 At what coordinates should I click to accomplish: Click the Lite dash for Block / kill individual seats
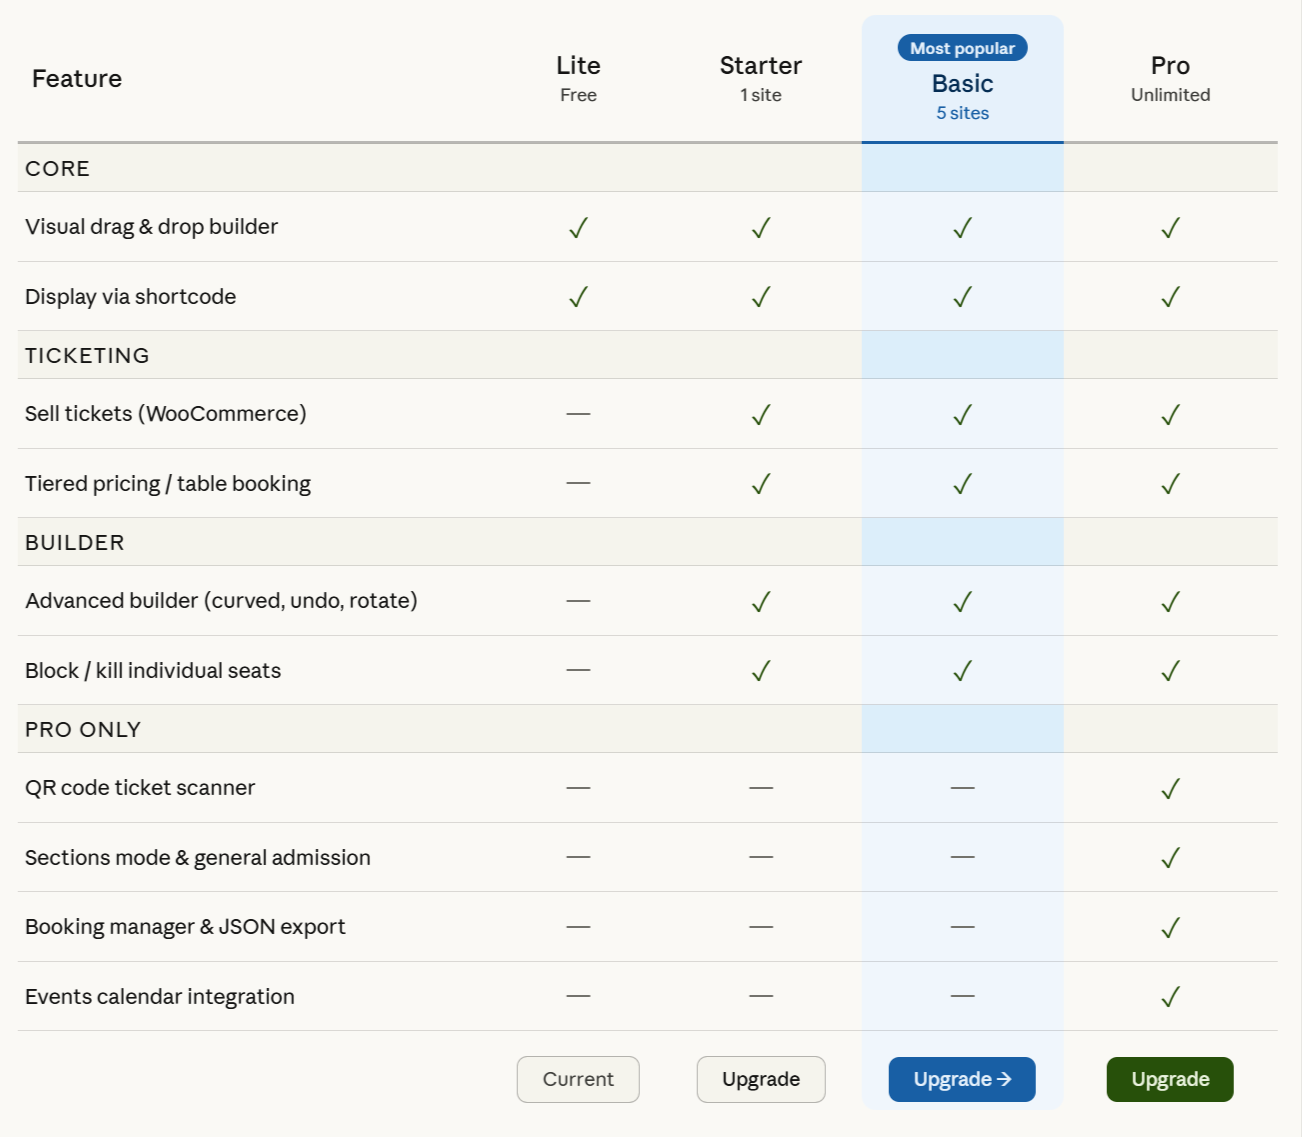pos(578,670)
